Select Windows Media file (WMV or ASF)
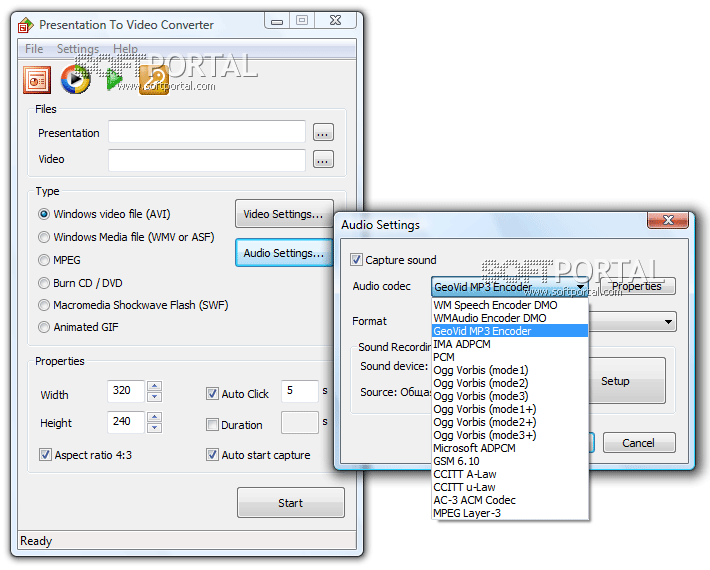Screen dimensions: 710x570 126,237
